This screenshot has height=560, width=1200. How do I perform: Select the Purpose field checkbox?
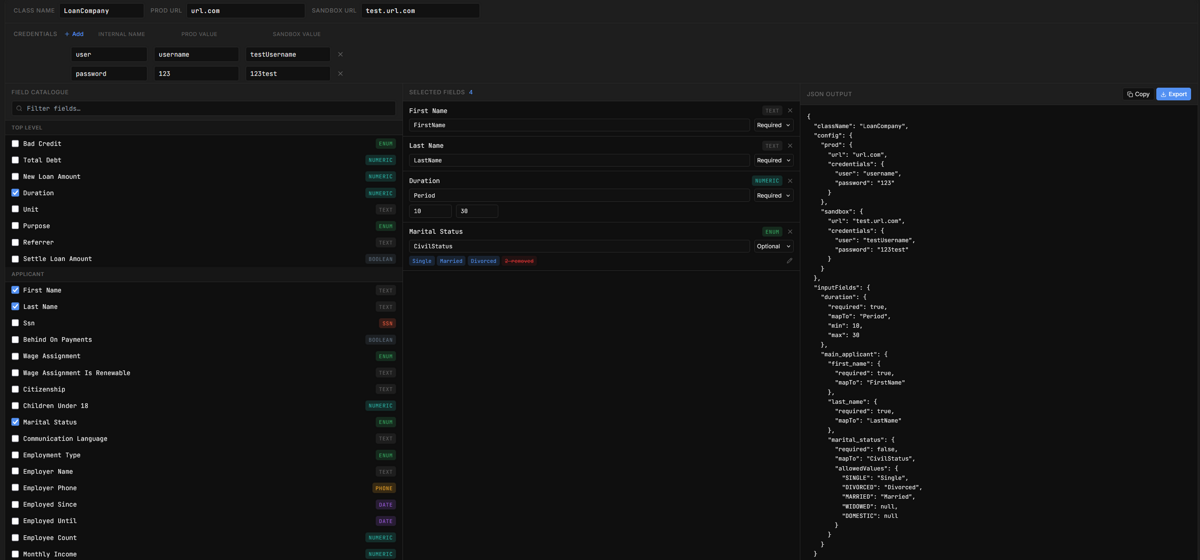click(x=15, y=226)
